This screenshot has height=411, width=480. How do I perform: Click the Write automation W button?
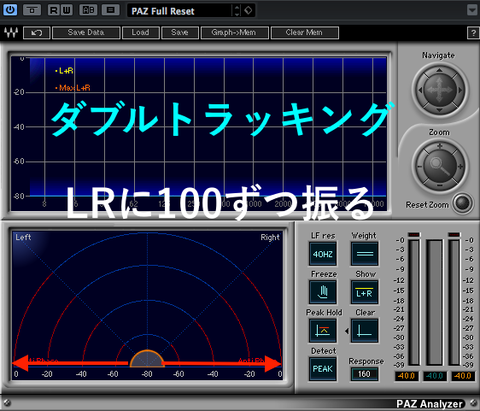click(66, 10)
